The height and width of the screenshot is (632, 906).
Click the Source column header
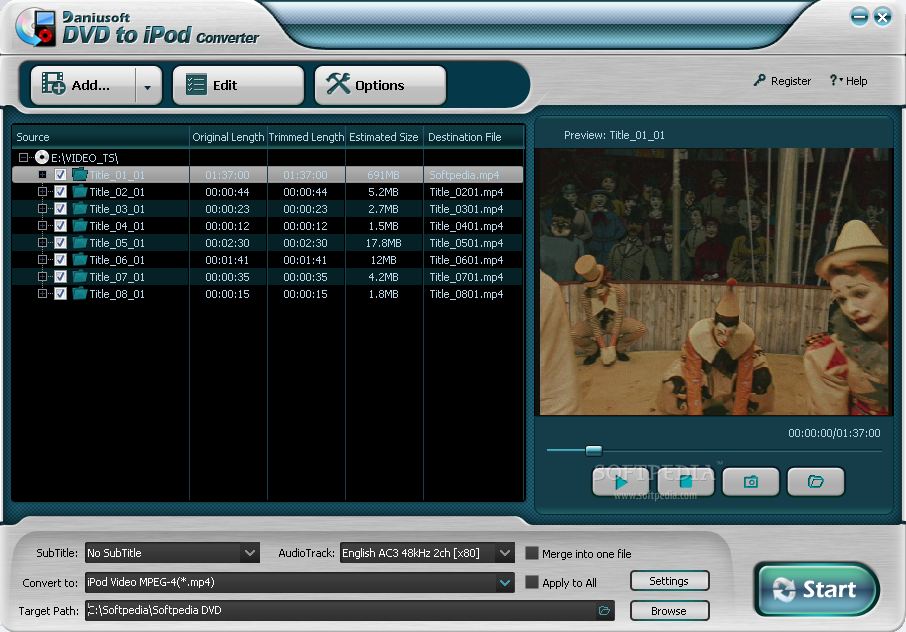click(x=101, y=137)
